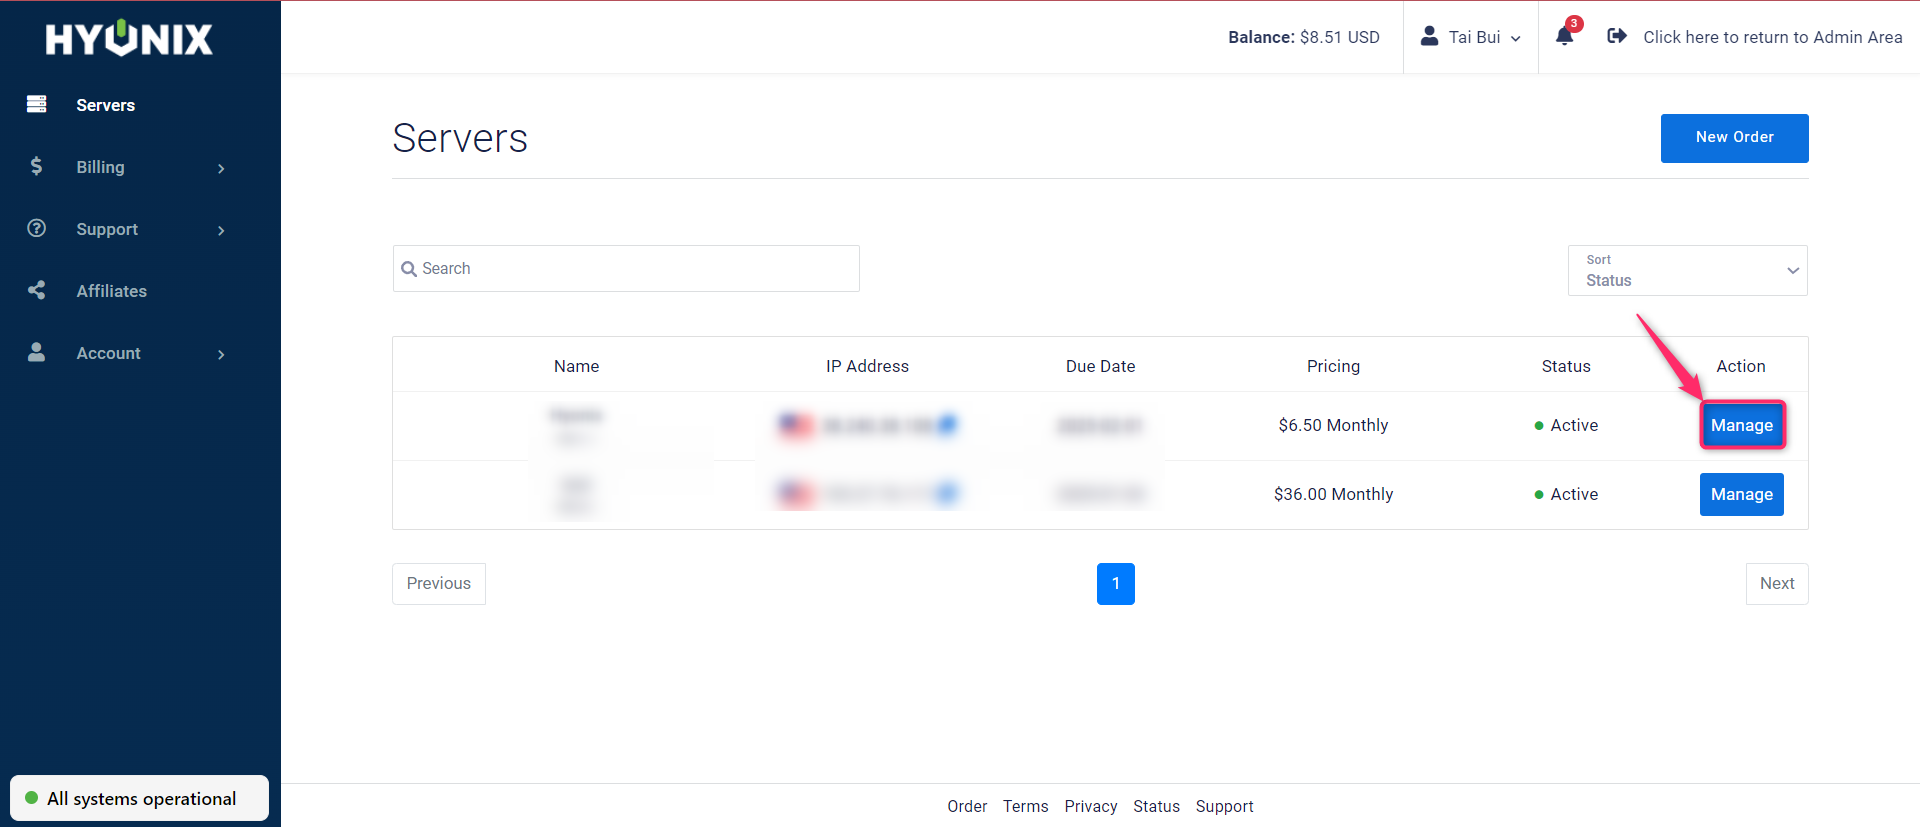Click the Affiliates share icon
The image size is (1920, 827).
tap(37, 290)
